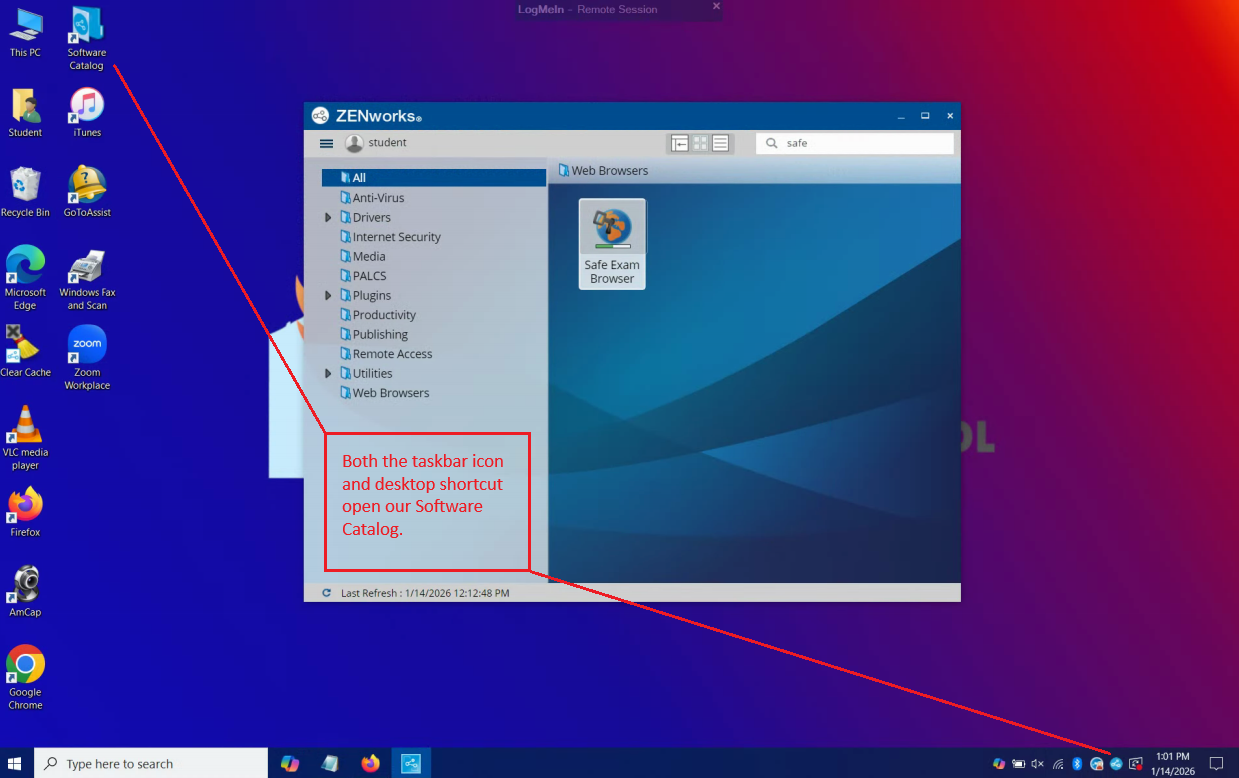1239x778 pixels.
Task: Open the ZENworks hamburger menu
Action: [326, 143]
